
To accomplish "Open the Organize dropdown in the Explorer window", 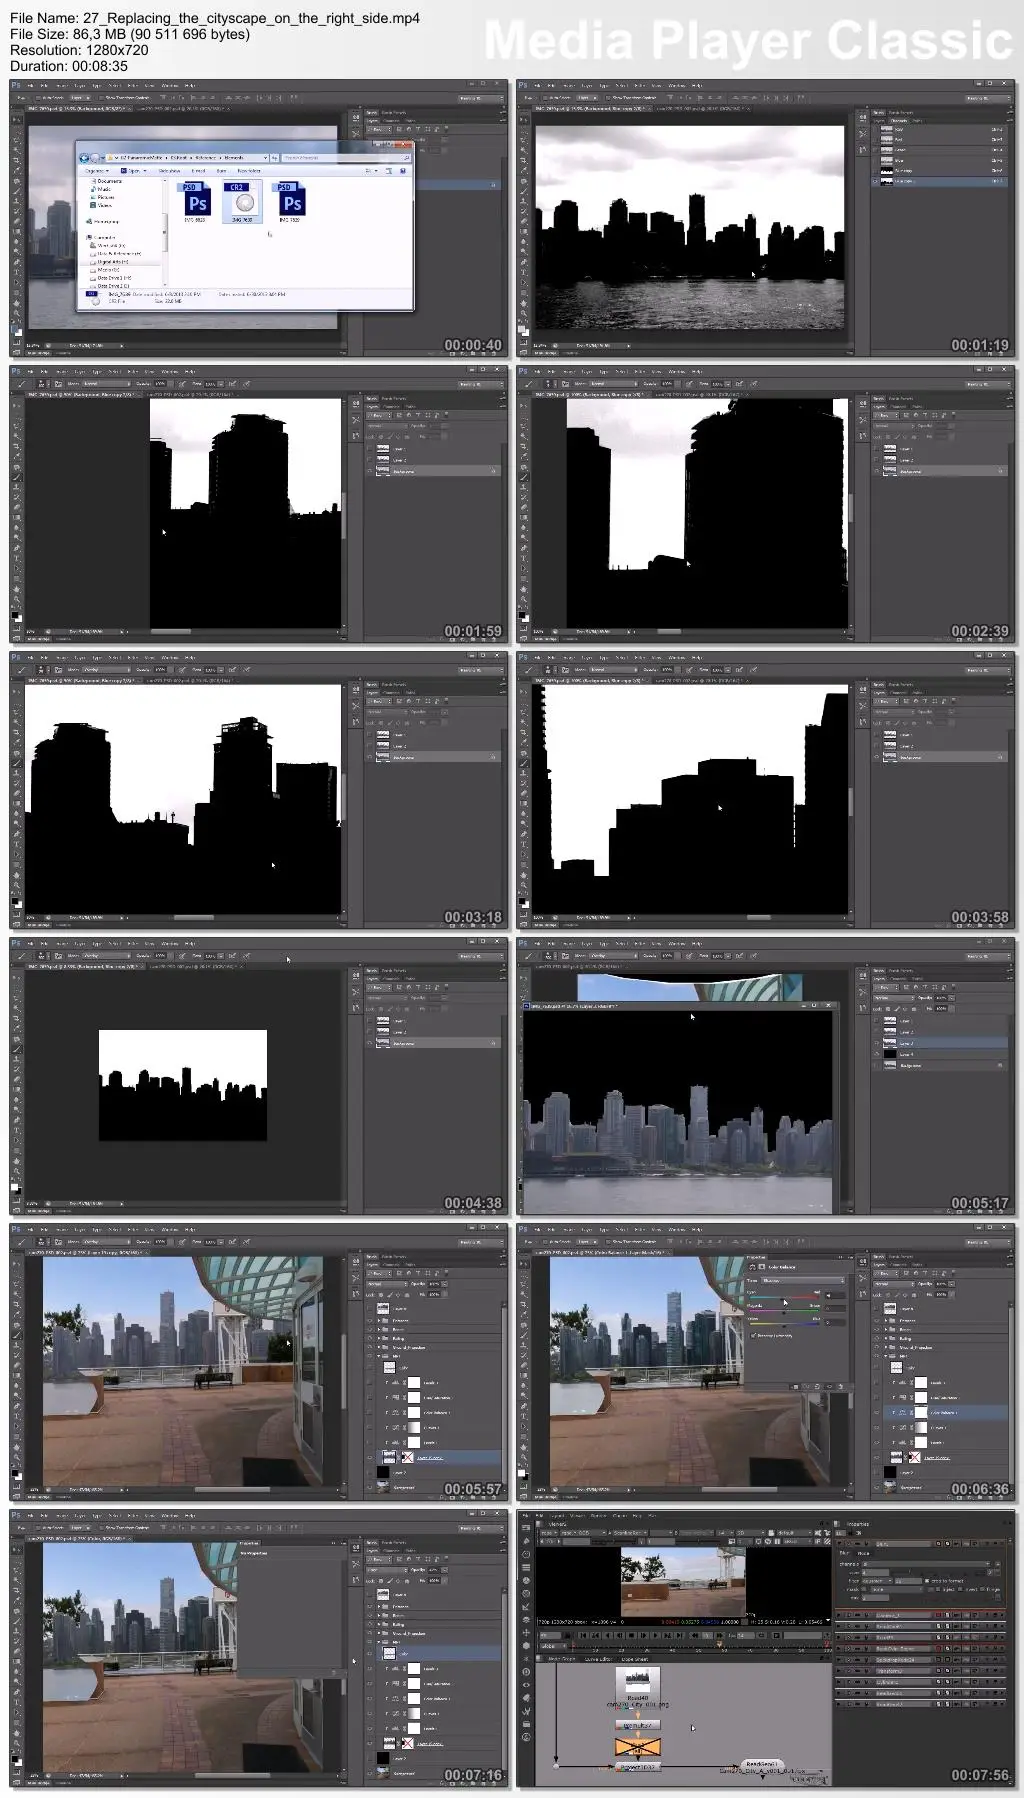I will coord(96,171).
